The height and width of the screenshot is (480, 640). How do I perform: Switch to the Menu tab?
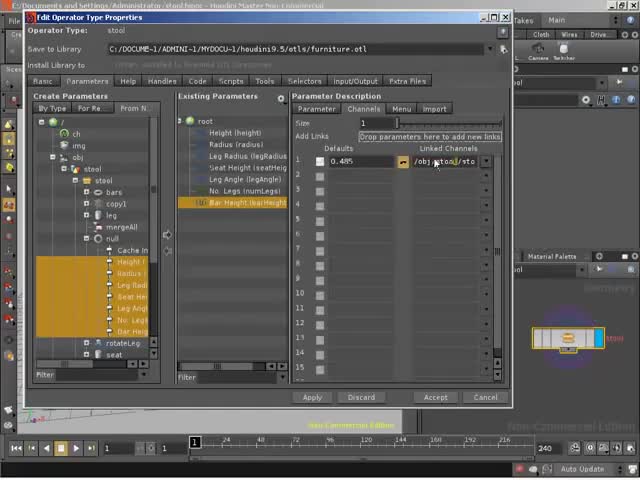tap(401, 109)
